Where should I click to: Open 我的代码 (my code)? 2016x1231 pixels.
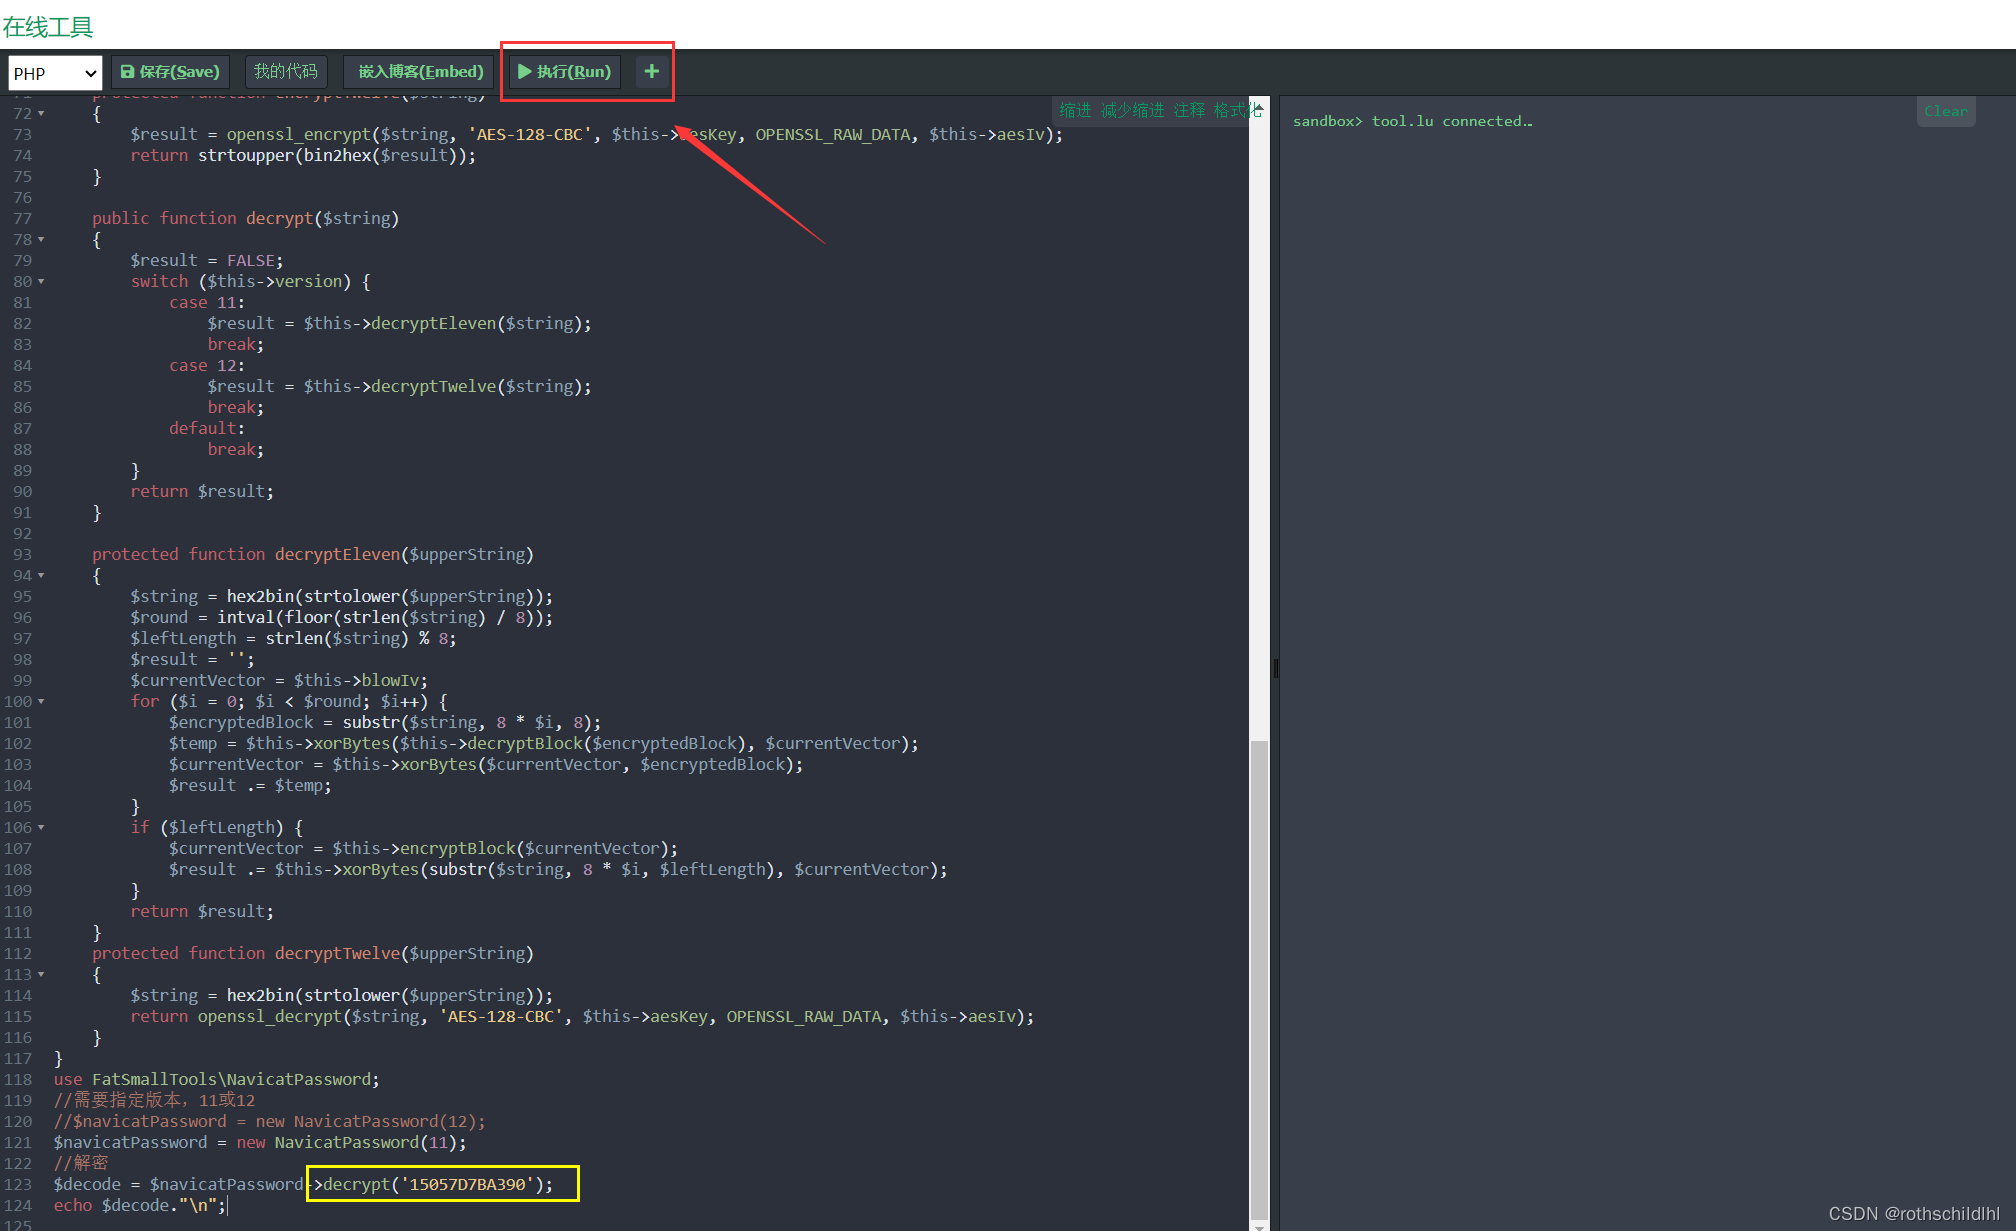pos(285,72)
